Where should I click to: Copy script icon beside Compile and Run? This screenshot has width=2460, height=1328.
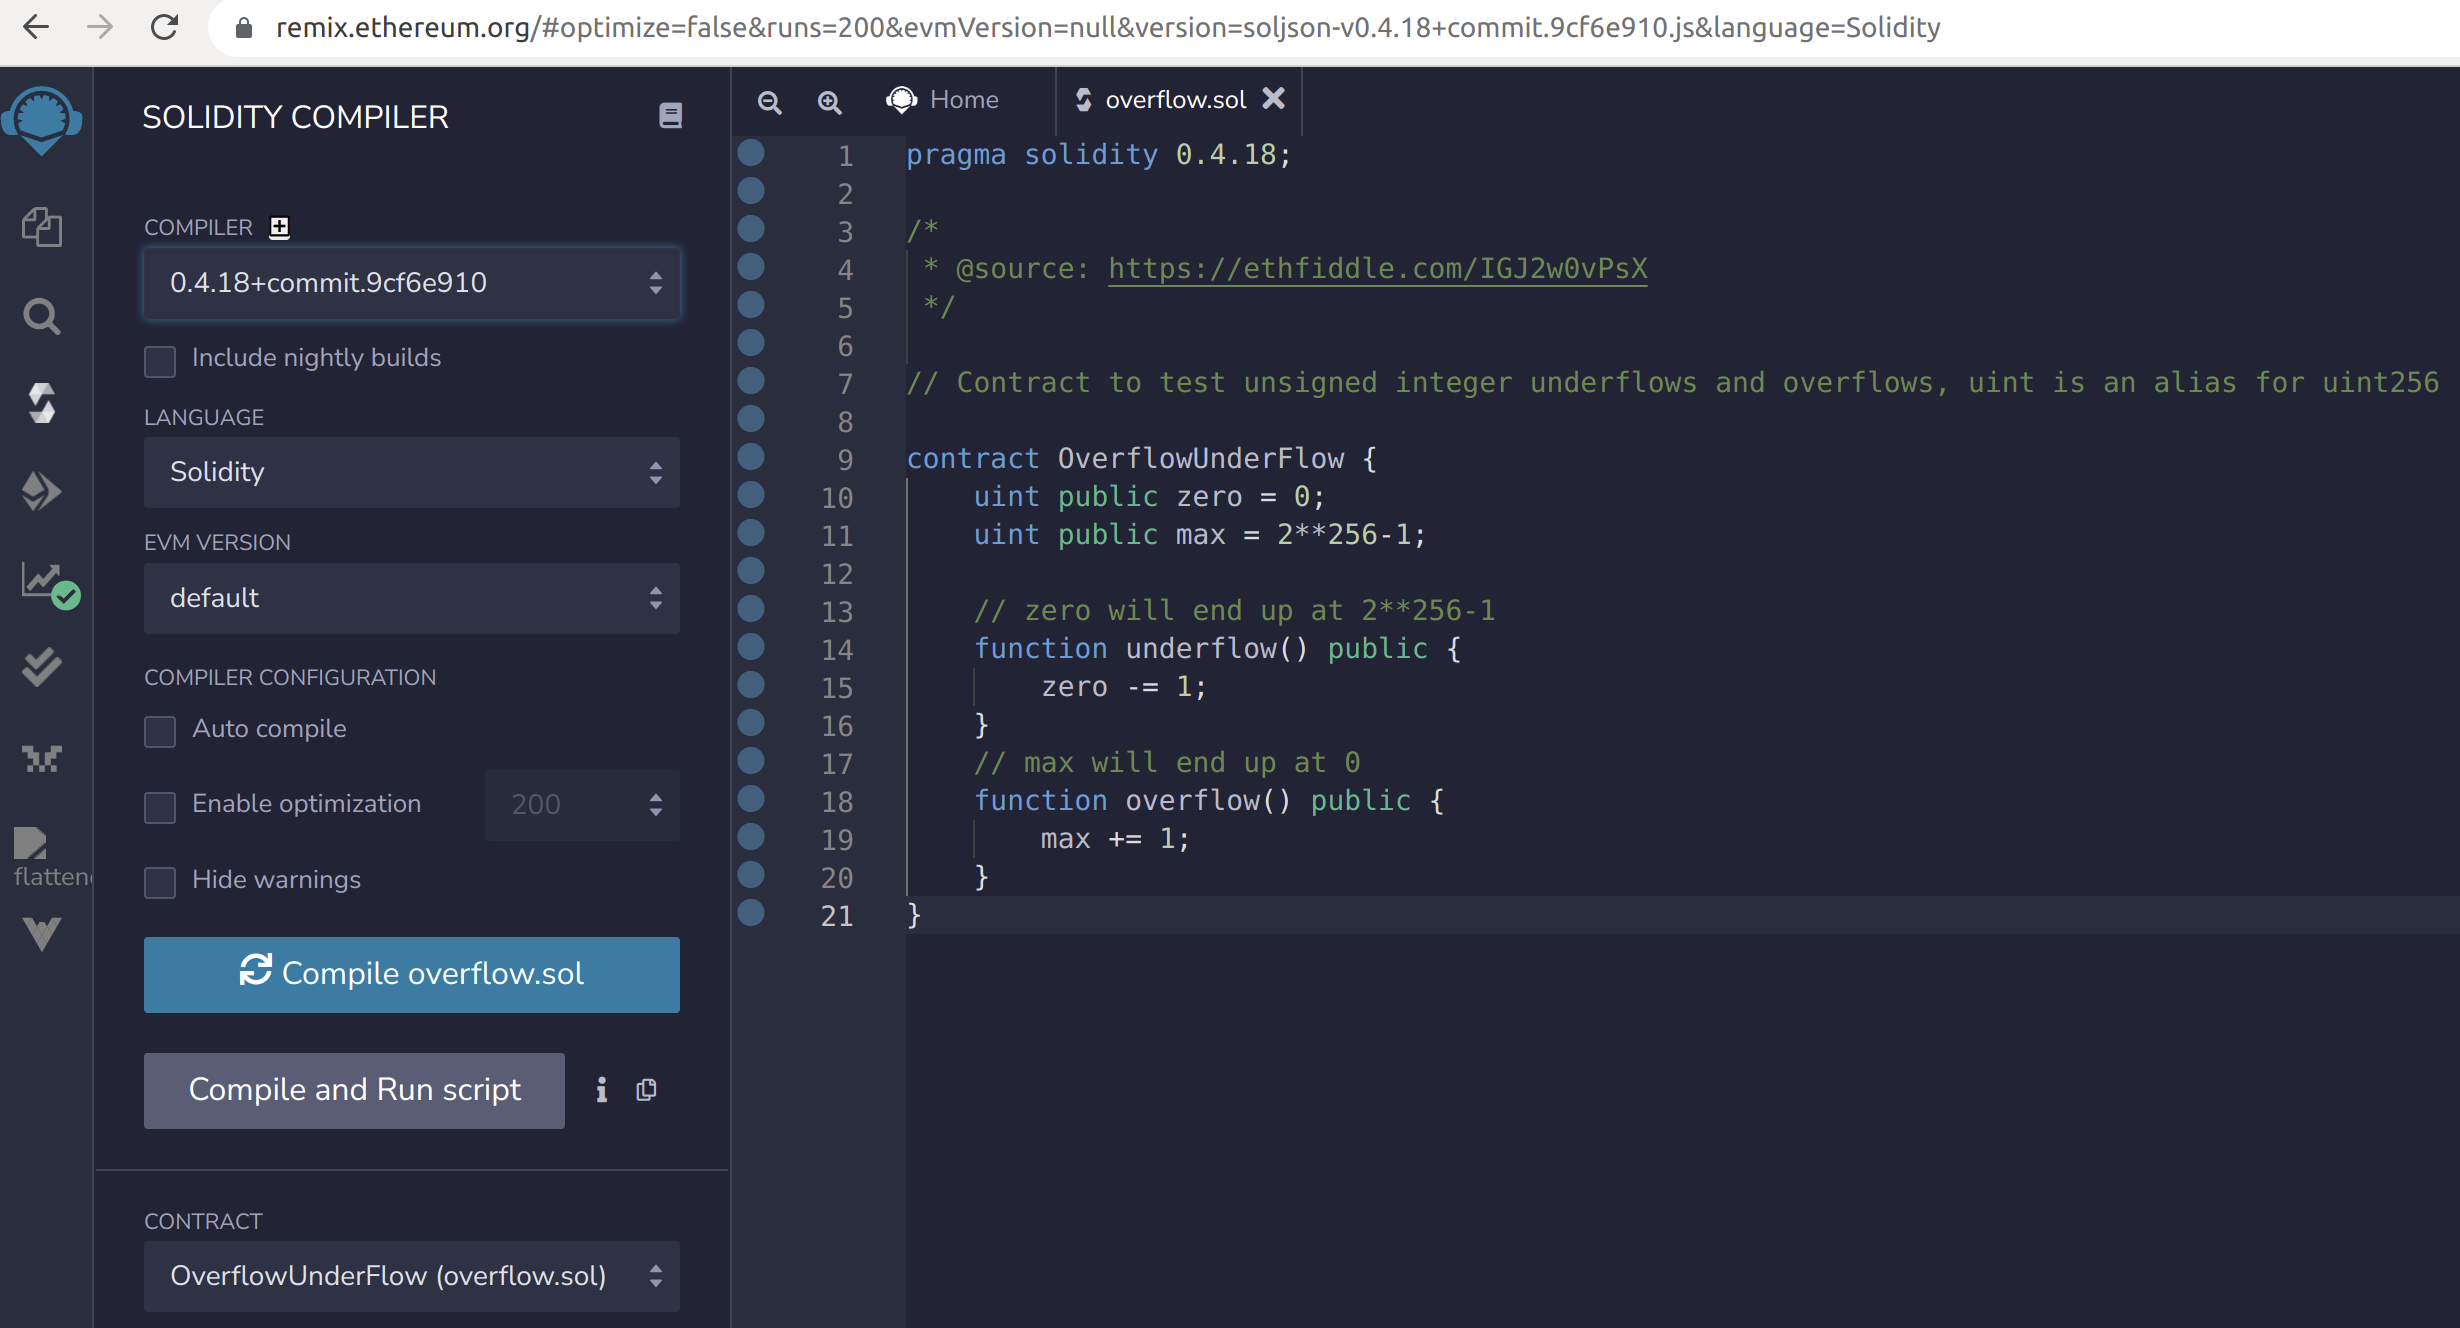(647, 1090)
